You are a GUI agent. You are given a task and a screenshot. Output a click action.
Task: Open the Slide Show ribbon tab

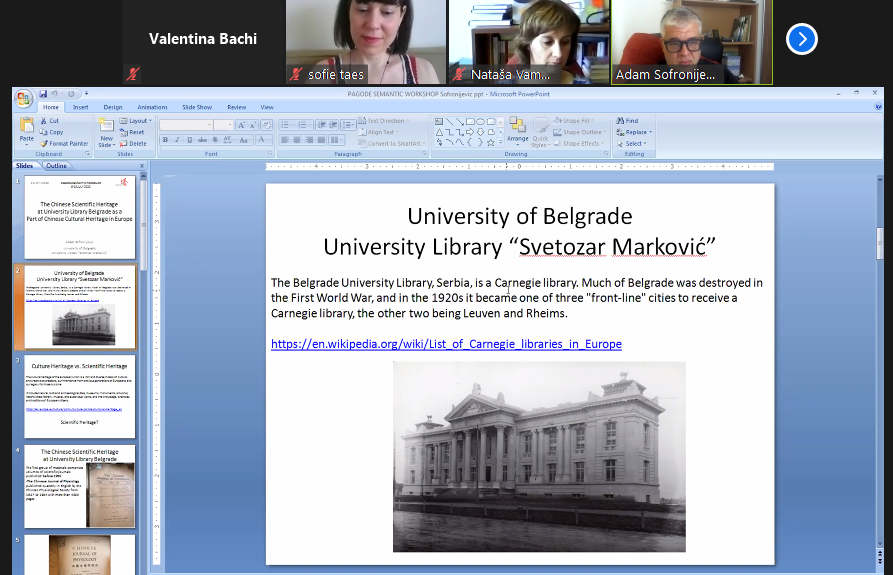(197, 107)
